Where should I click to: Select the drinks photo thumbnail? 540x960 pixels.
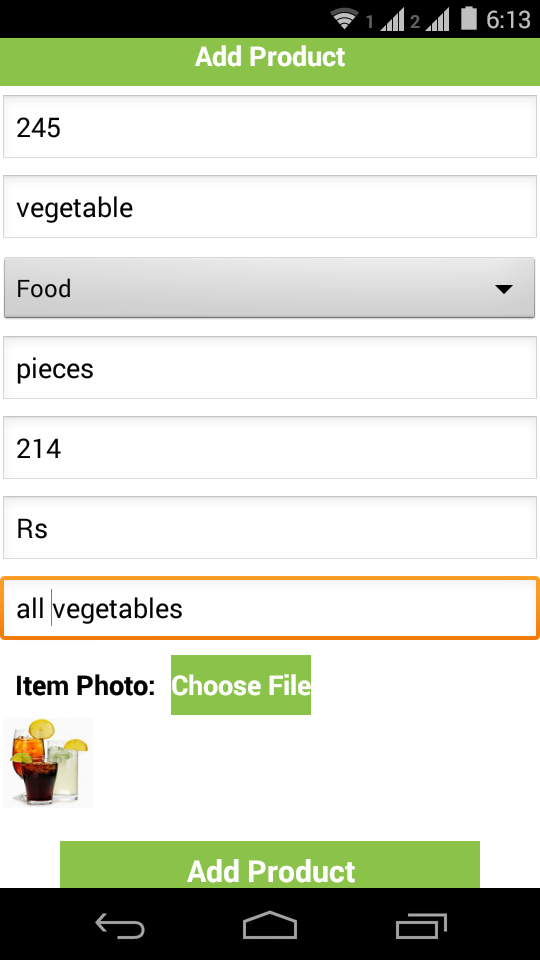pyautogui.click(x=48, y=763)
